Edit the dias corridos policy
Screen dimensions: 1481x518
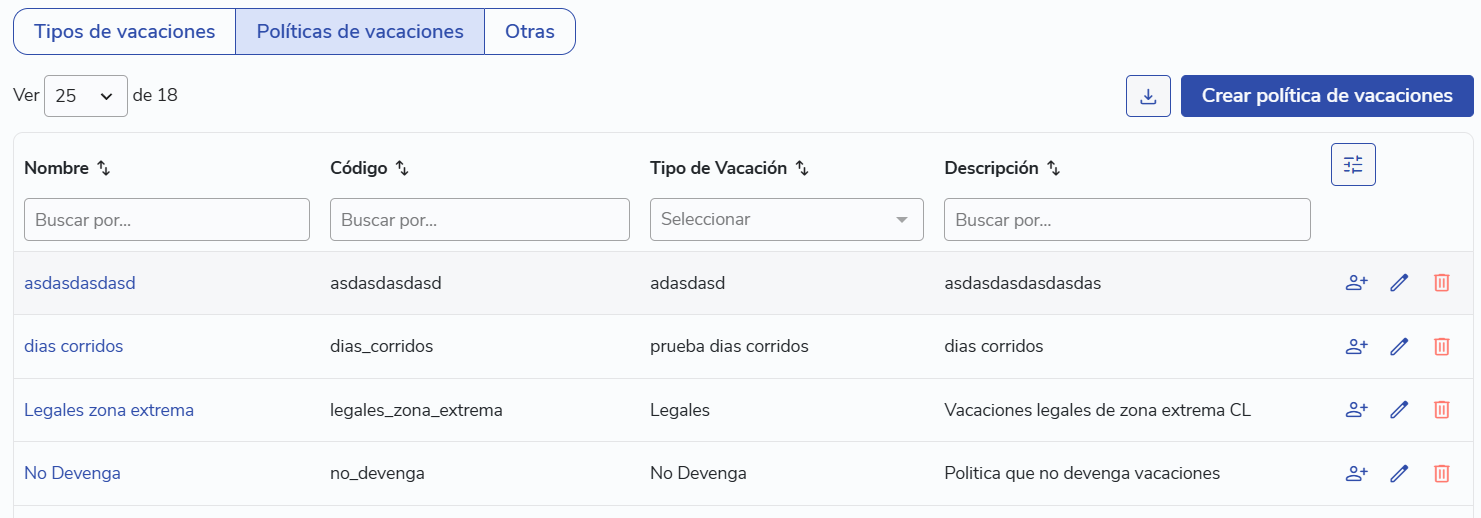pyautogui.click(x=1399, y=347)
